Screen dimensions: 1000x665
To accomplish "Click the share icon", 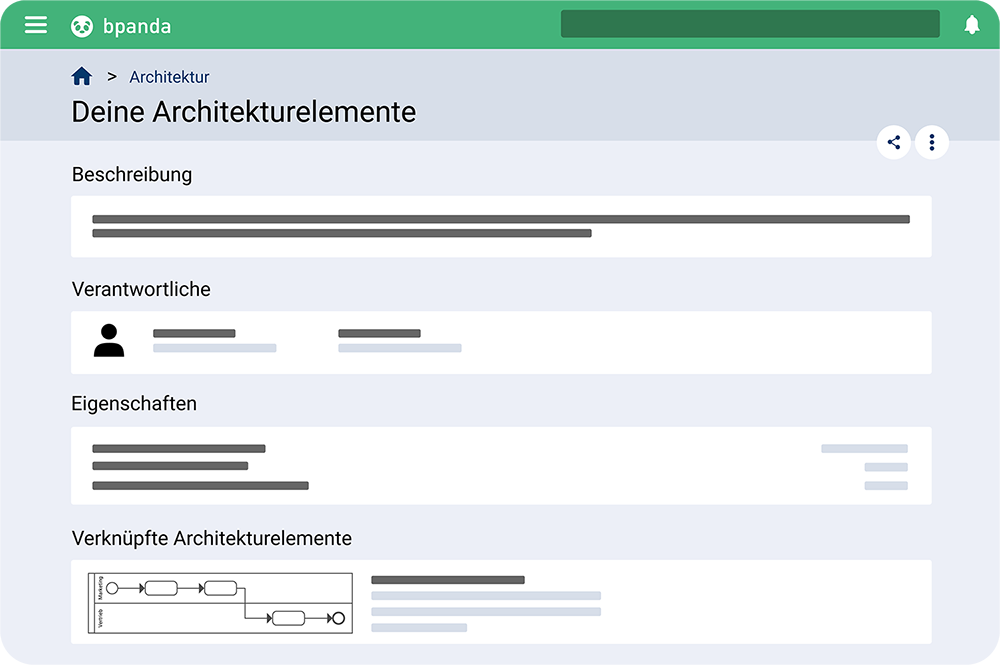I will click(893, 142).
